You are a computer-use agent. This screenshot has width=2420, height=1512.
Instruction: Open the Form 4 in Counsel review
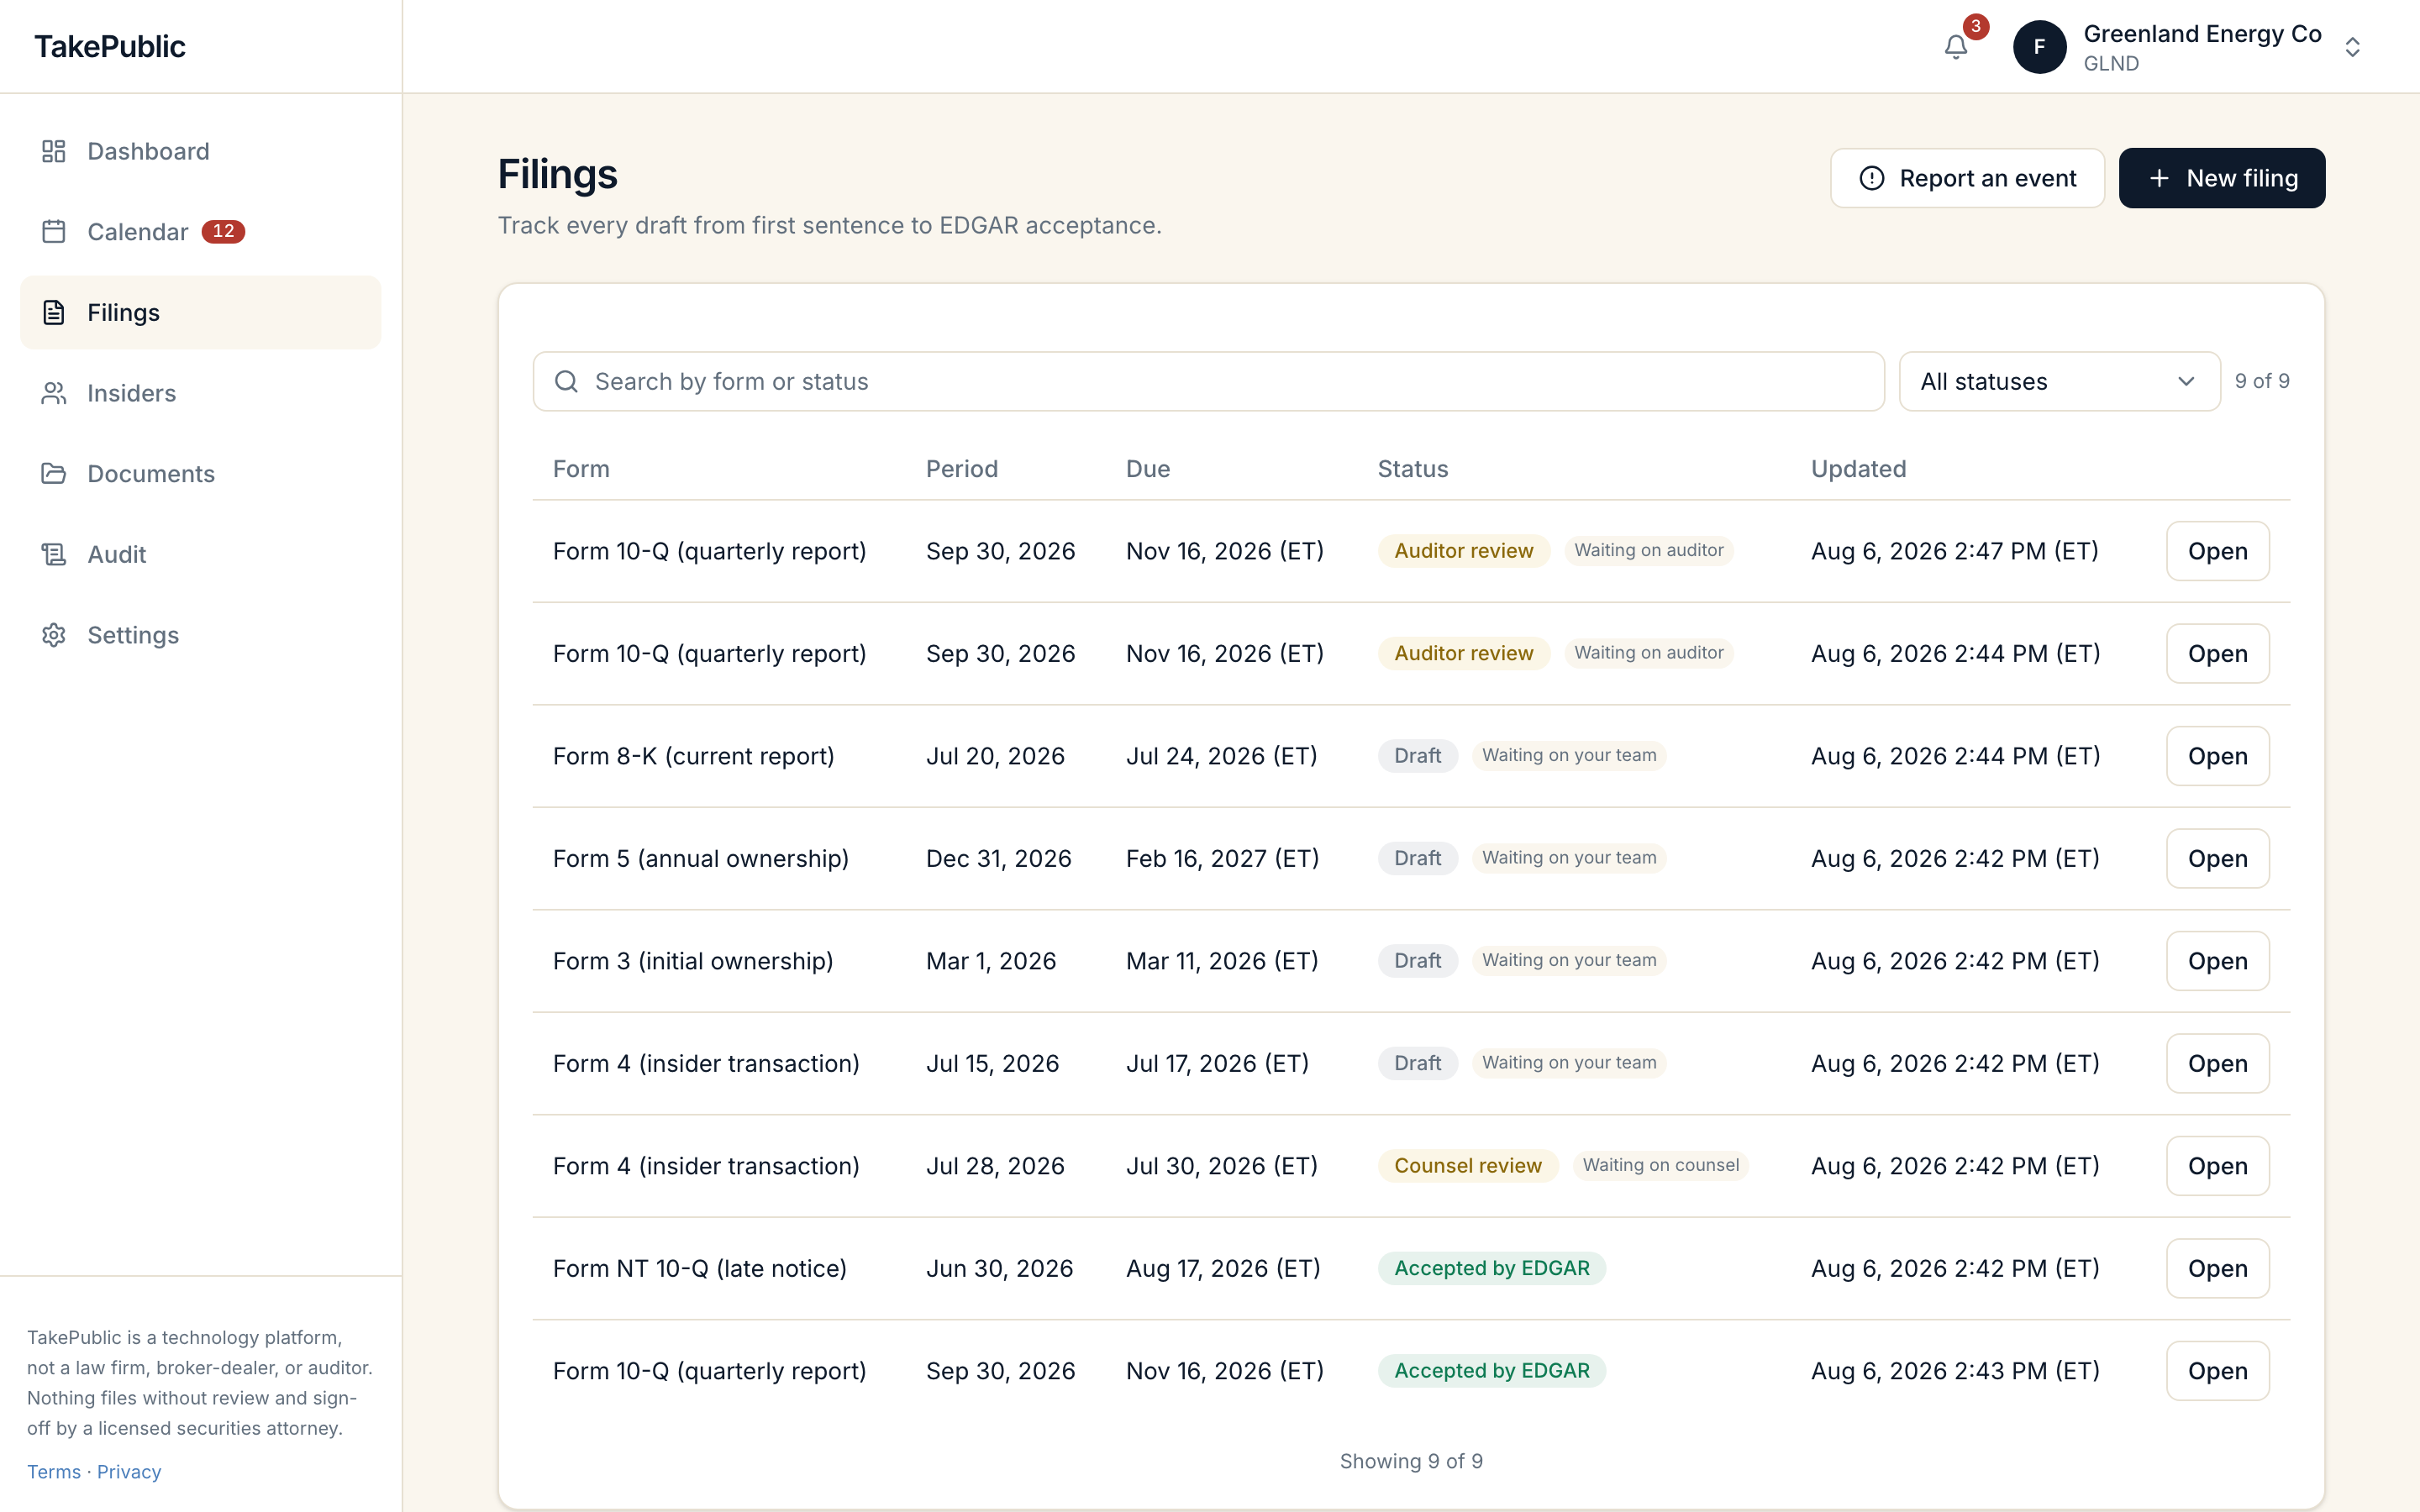[x=2217, y=1166]
